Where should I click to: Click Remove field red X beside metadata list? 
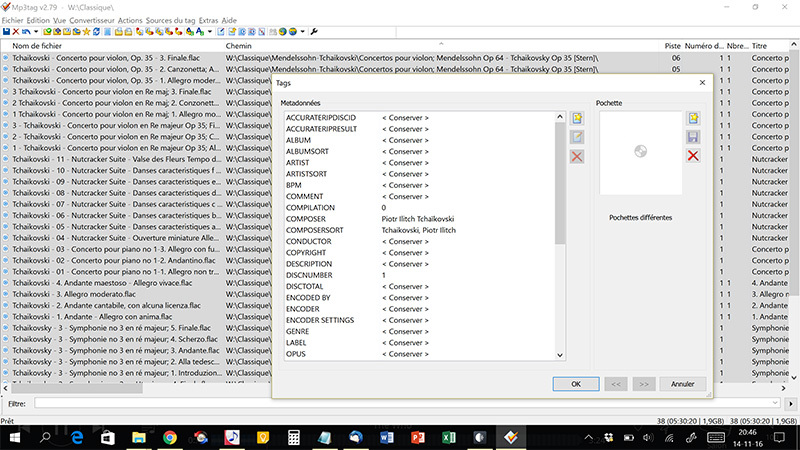click(x=577, y=157)
